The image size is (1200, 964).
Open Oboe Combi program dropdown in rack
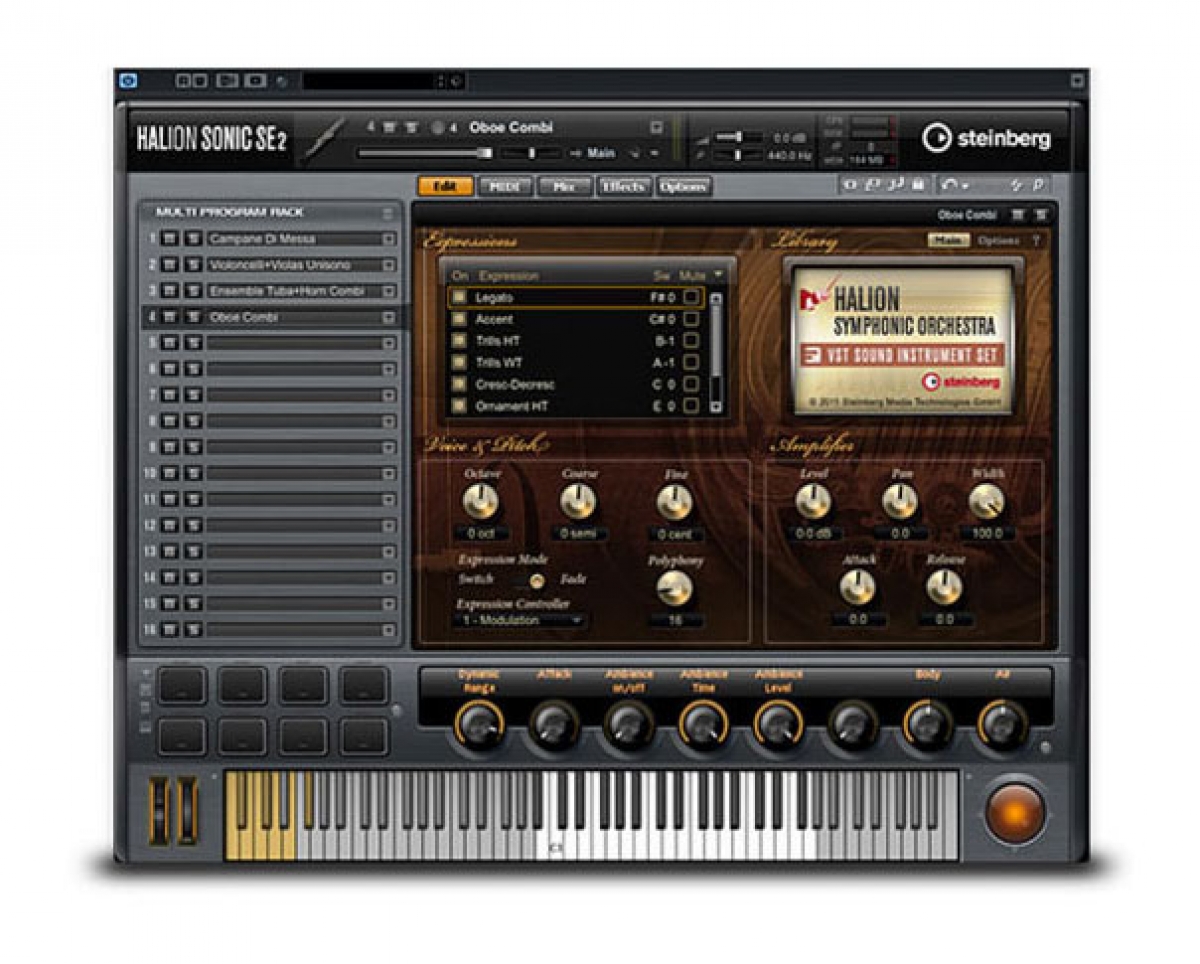click(388, 317)
